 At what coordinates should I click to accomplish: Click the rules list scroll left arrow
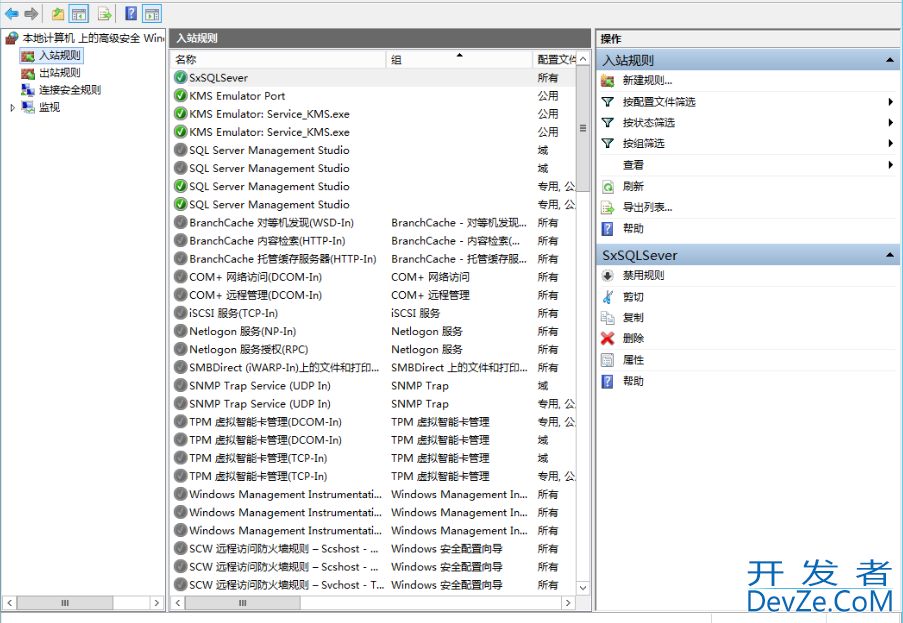pyautogui.click(x=178, y=603)
